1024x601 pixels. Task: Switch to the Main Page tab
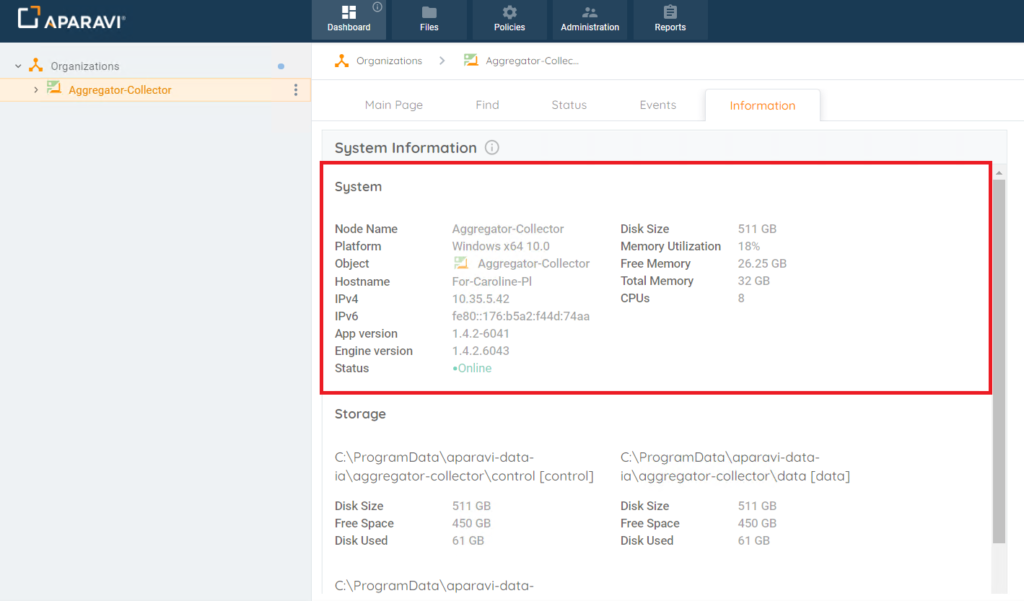[393, 105]
